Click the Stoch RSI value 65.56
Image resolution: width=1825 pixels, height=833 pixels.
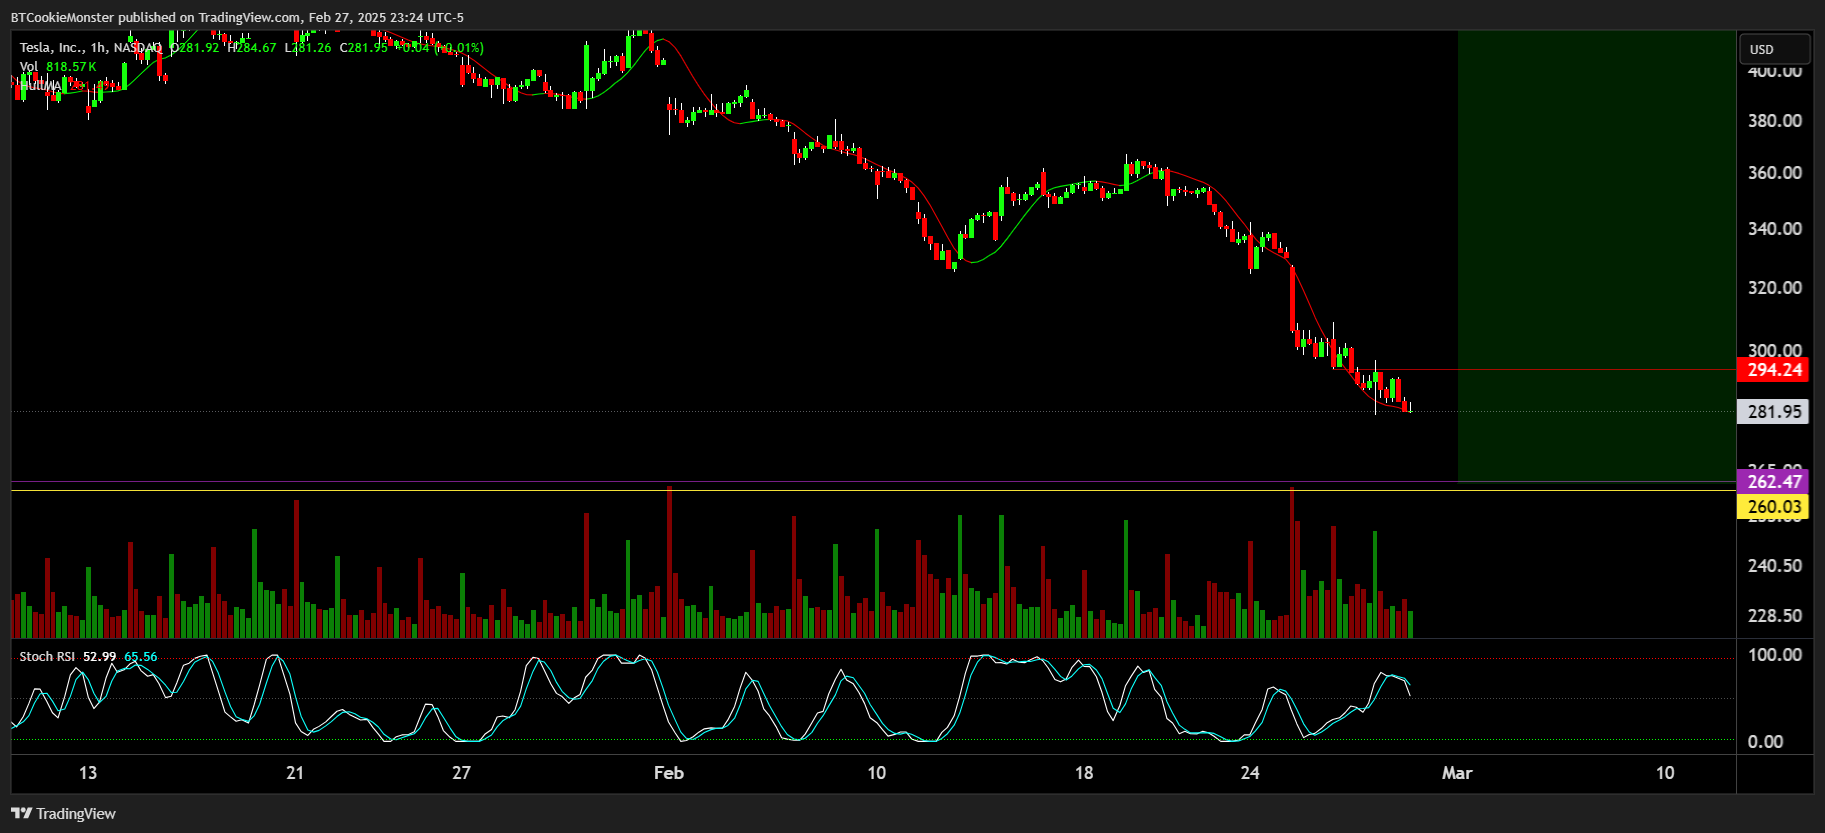[x=141, y=657]
